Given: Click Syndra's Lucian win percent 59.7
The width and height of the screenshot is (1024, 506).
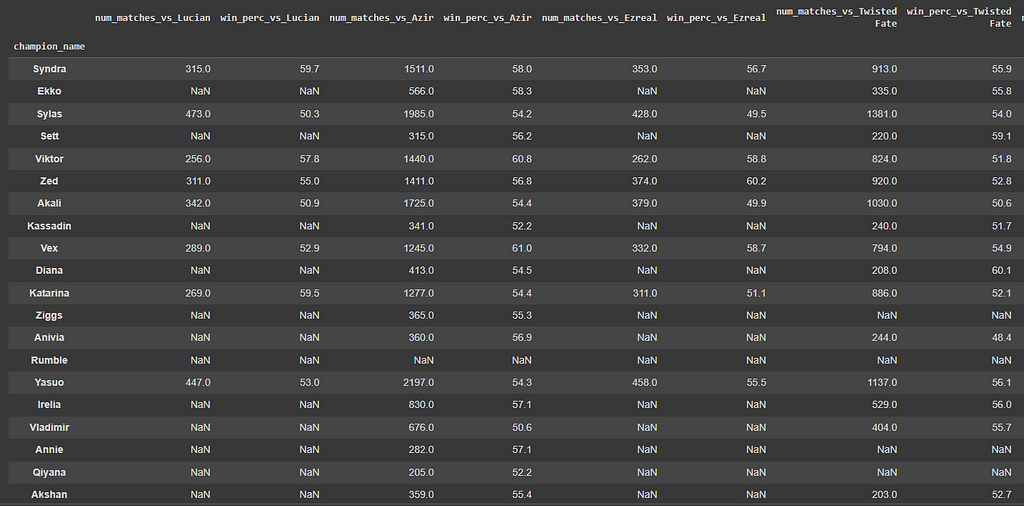Looking at the screenshot, I should (x=310, y=69).
